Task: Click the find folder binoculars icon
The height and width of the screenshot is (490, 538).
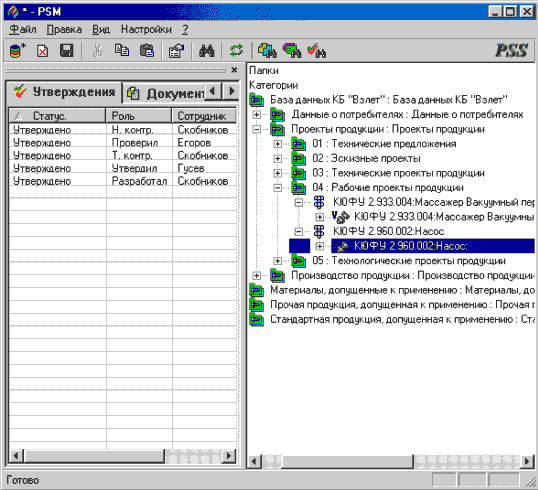Action: tap(292, 50)
